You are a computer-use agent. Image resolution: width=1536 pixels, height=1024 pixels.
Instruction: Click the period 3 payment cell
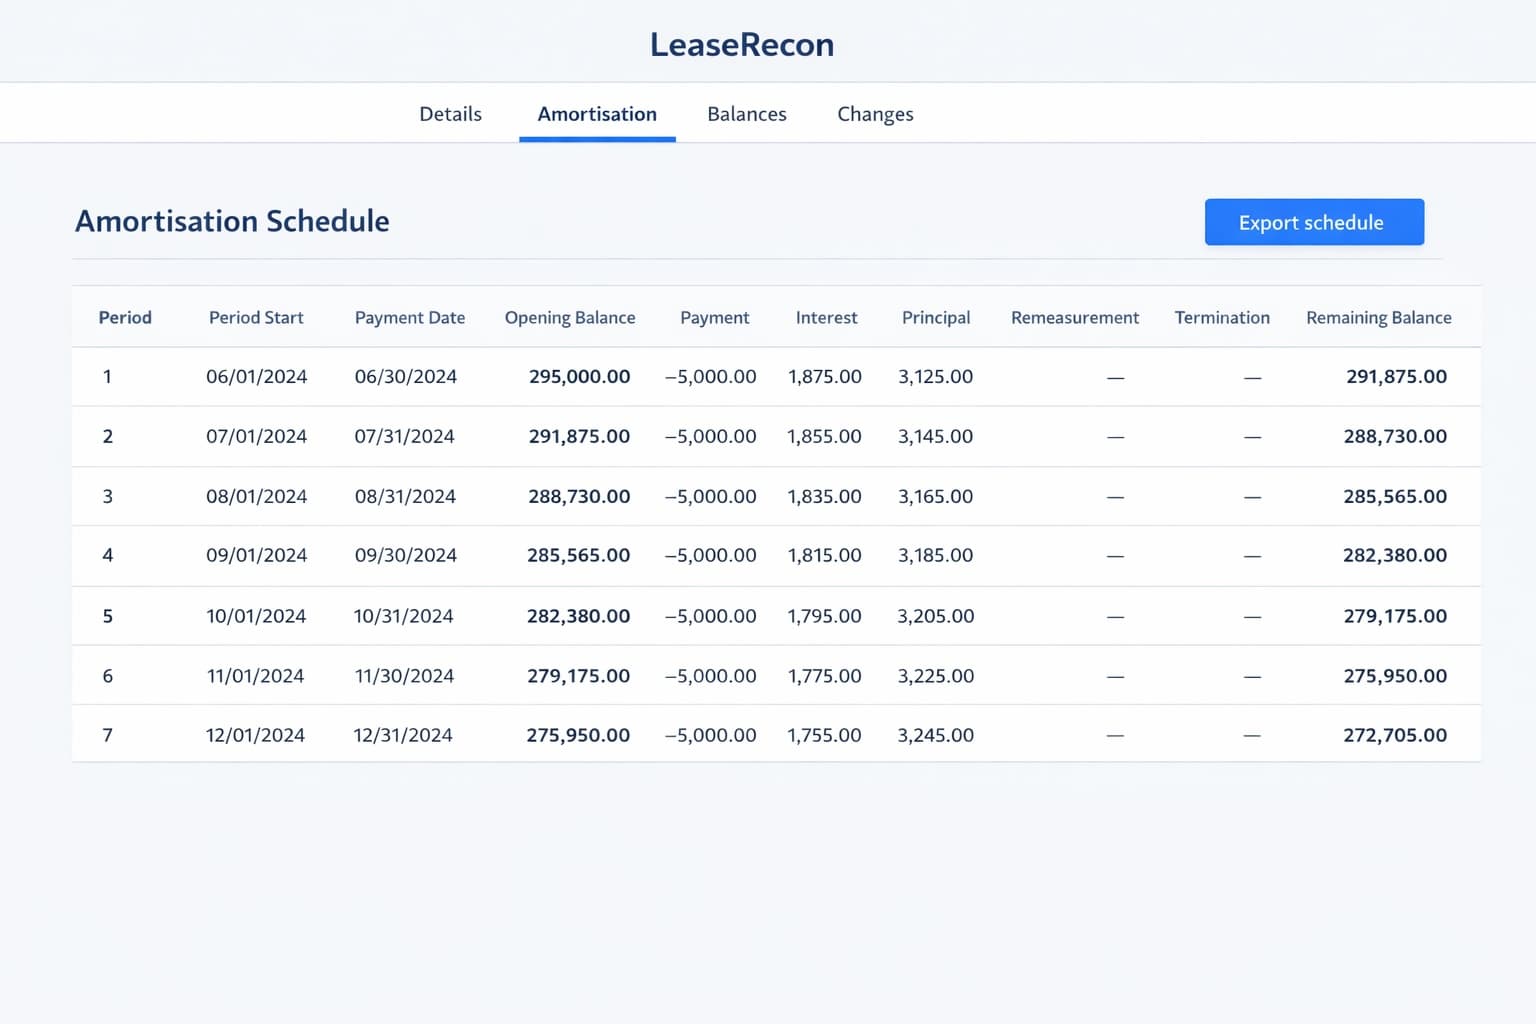[711, 496]
